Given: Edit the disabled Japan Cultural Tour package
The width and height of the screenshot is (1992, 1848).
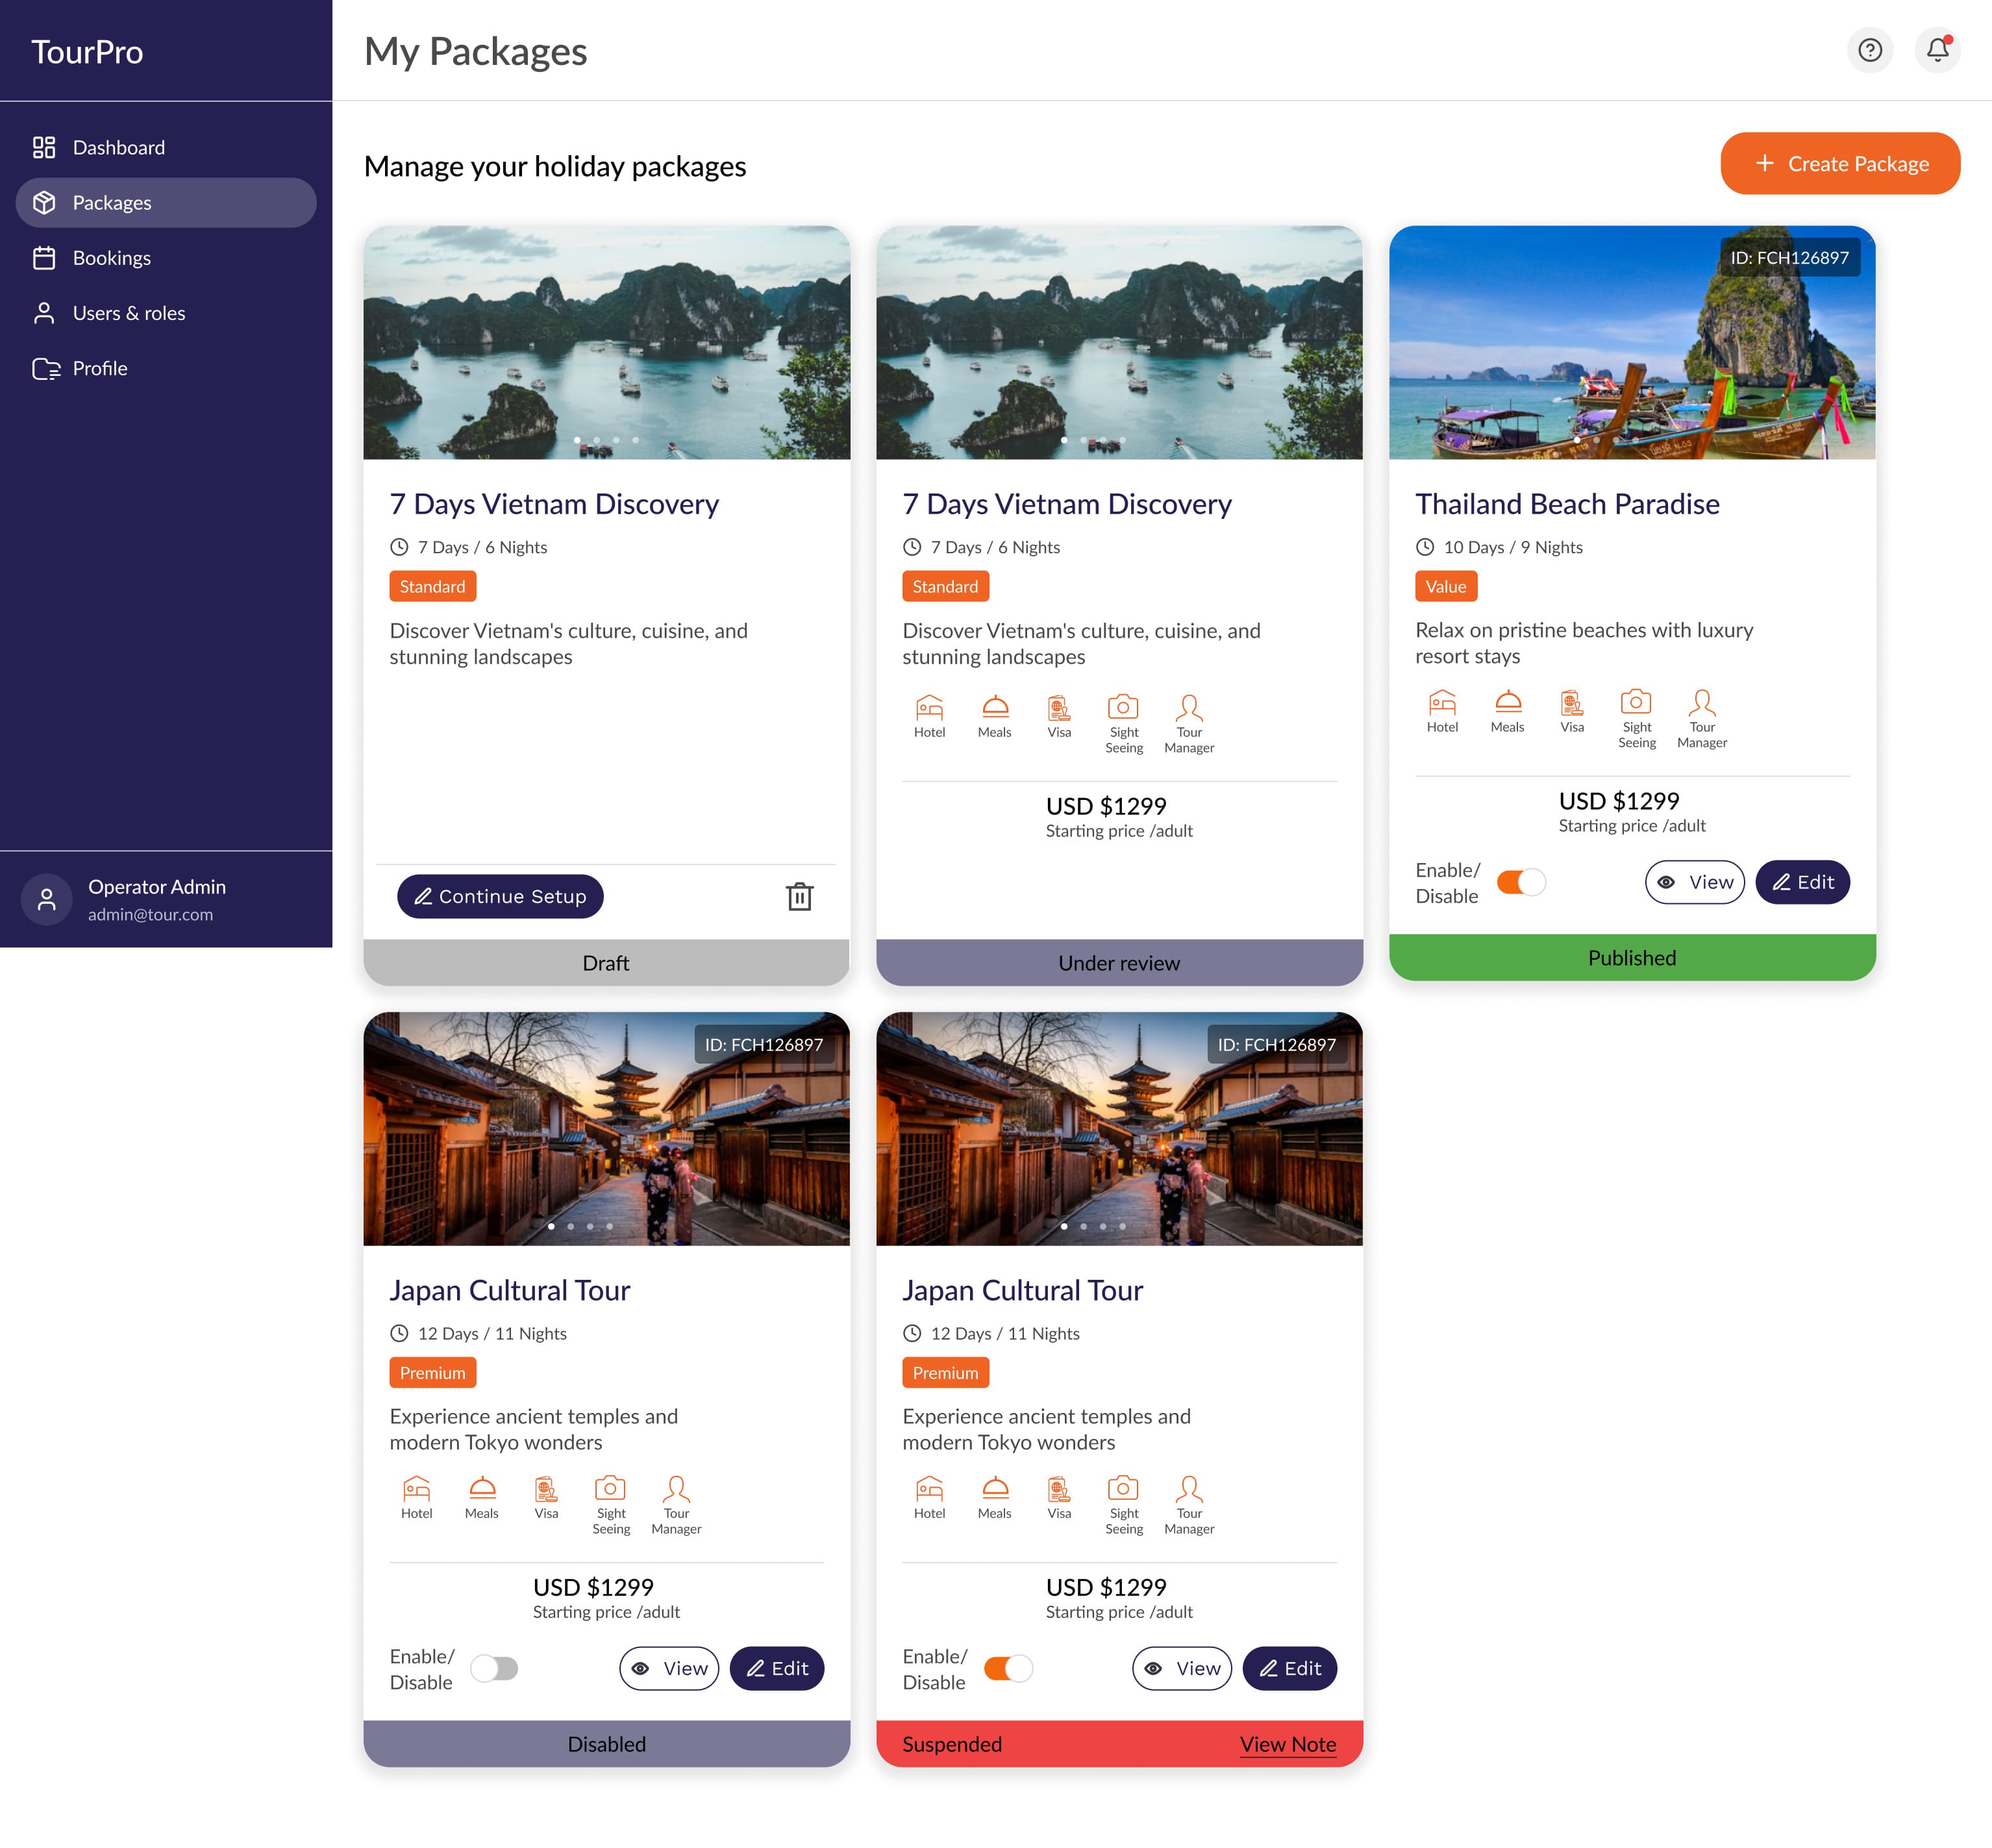Looking at the screenshot, I should click(776, 1668).
